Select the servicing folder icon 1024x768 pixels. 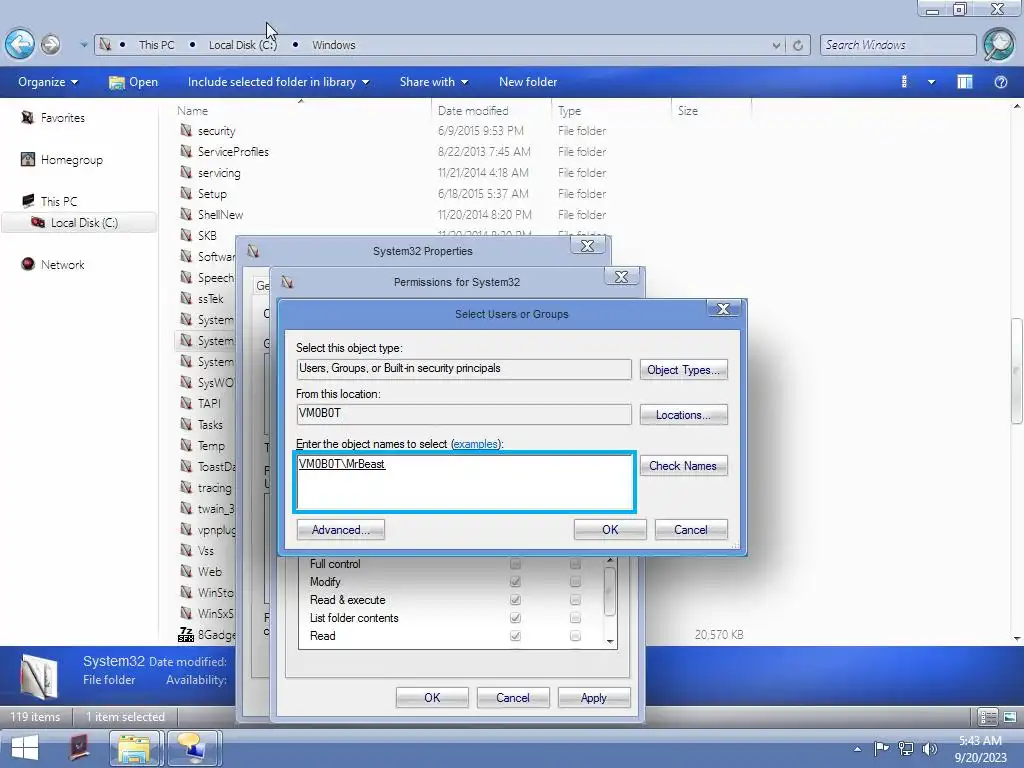[186, 172]
